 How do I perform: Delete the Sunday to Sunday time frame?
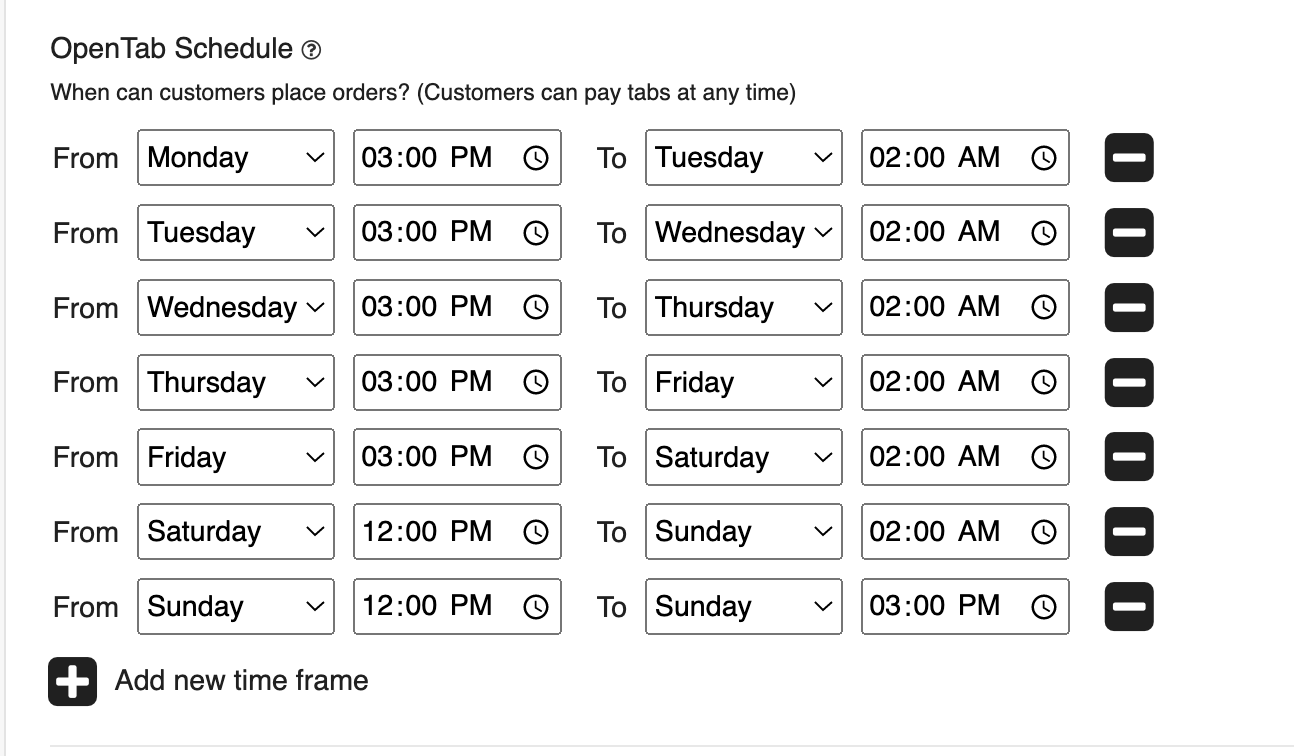[x=1129, y=607]
